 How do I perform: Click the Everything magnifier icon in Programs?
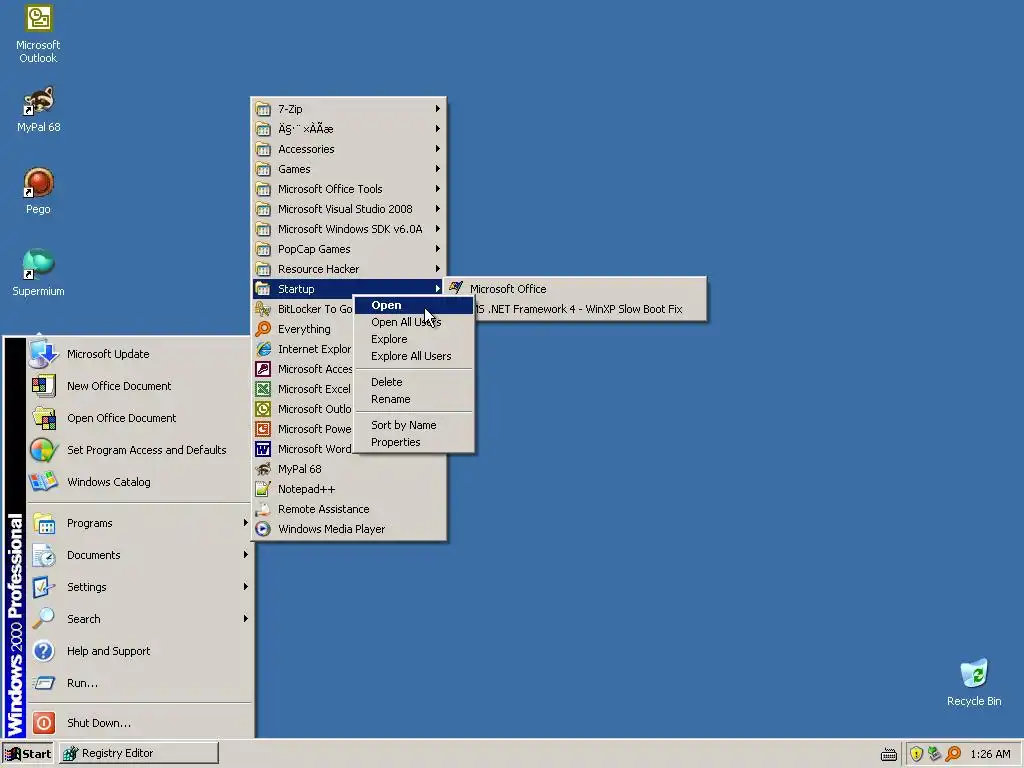(263, 329)
